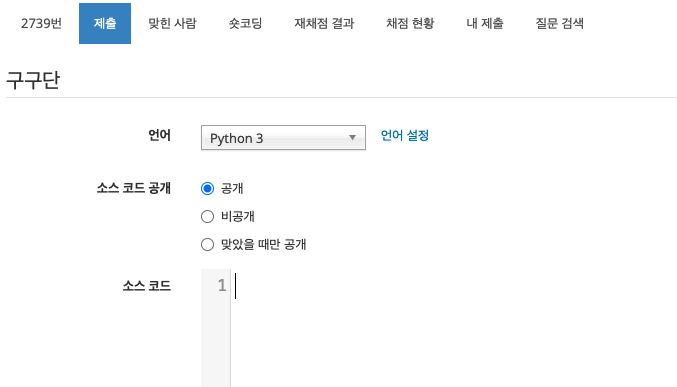Open the 2739번 problem tab
Viewport: 677px width, 387px height.
[x=41, y=23]
